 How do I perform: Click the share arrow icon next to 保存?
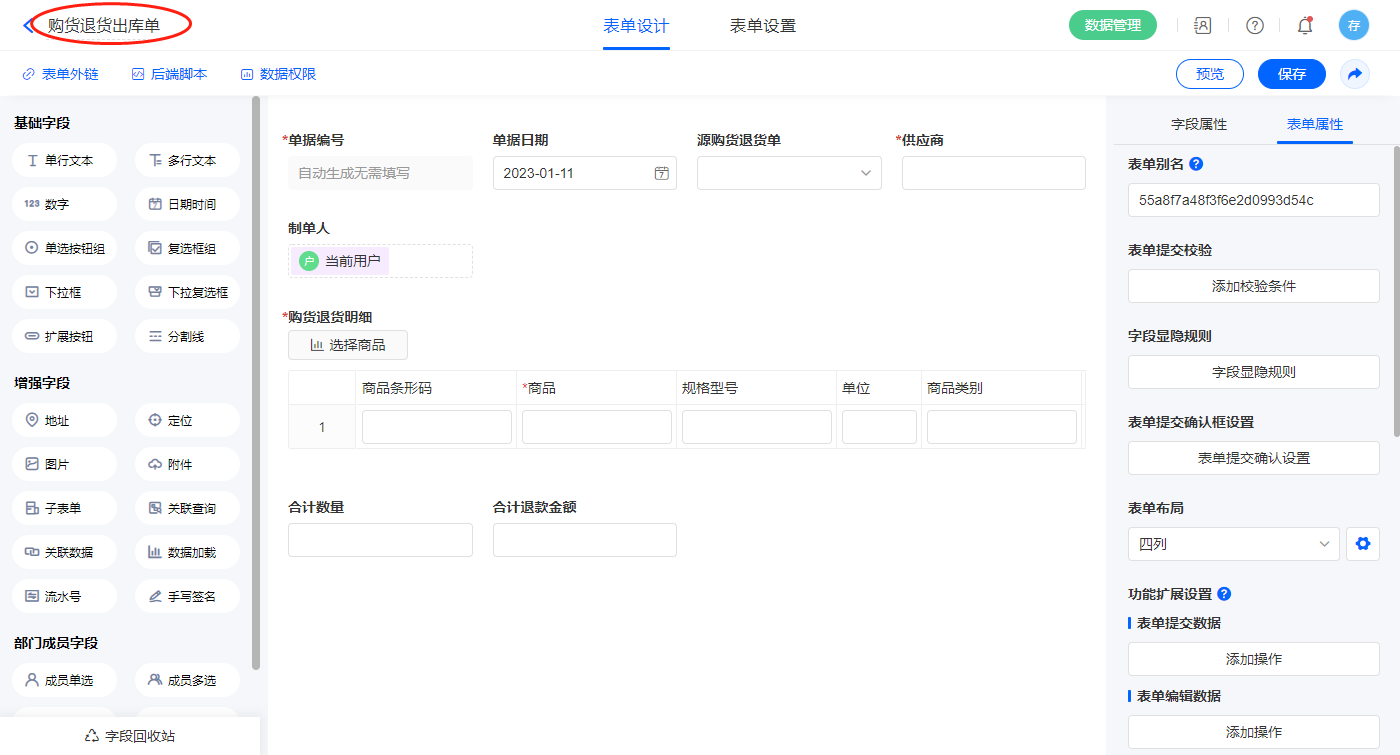[x=1354, y=74]
